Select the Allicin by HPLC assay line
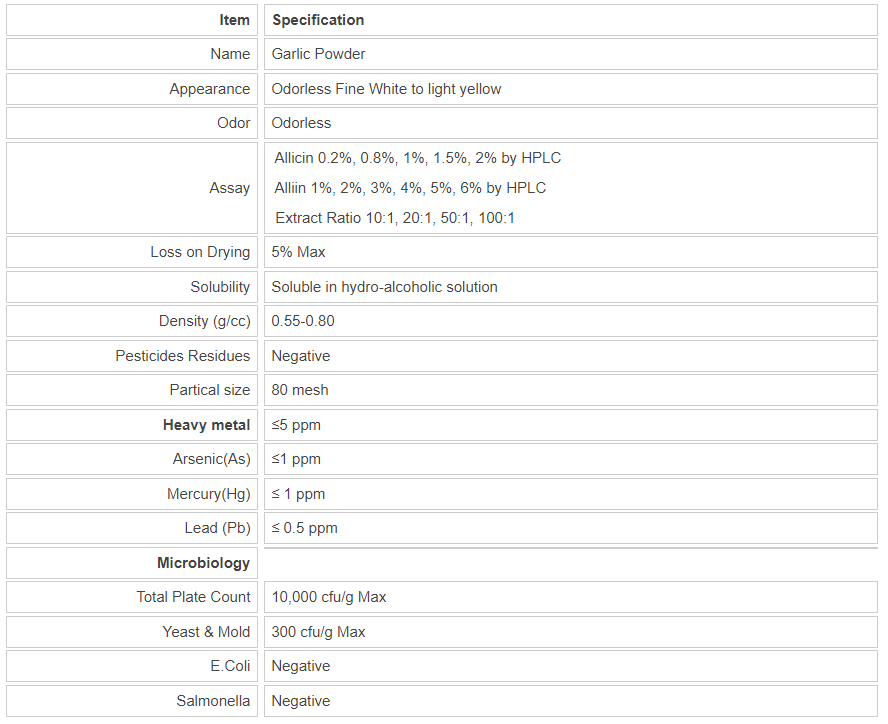This screenshot has height=724, width=888. (417, 158)
